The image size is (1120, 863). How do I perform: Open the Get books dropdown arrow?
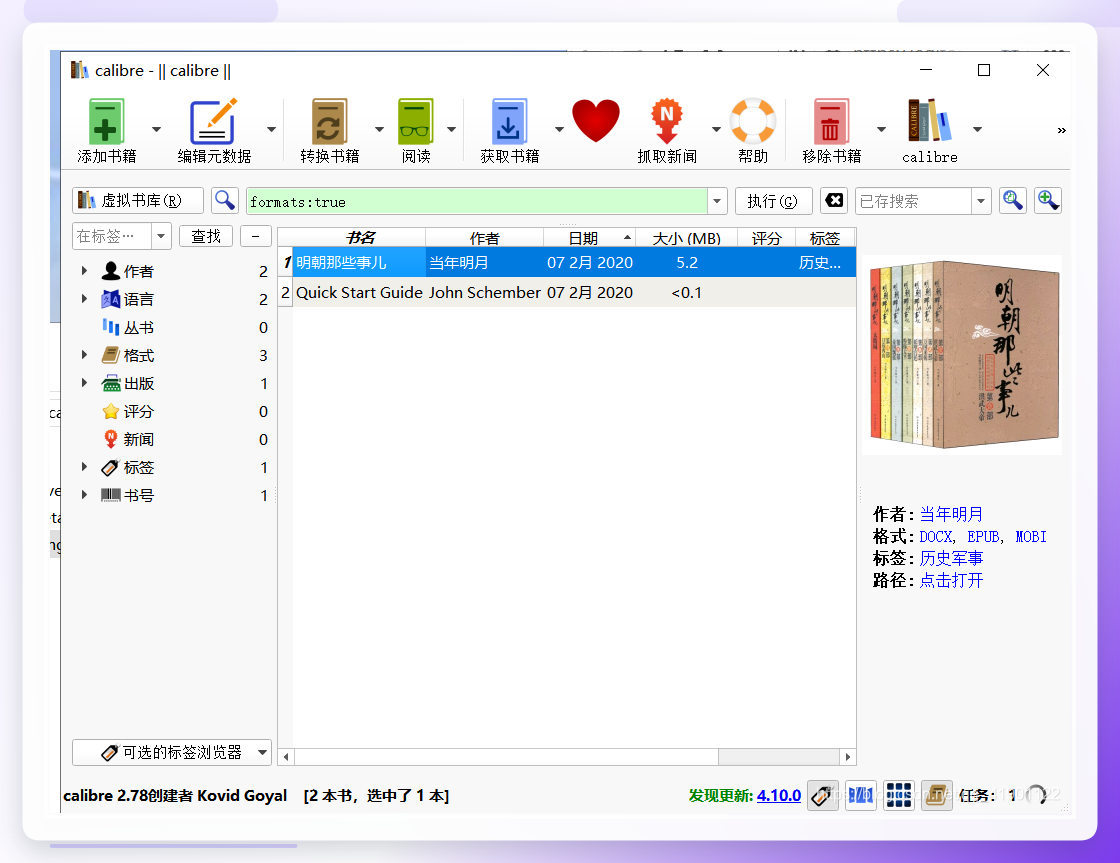click(559, 129)
